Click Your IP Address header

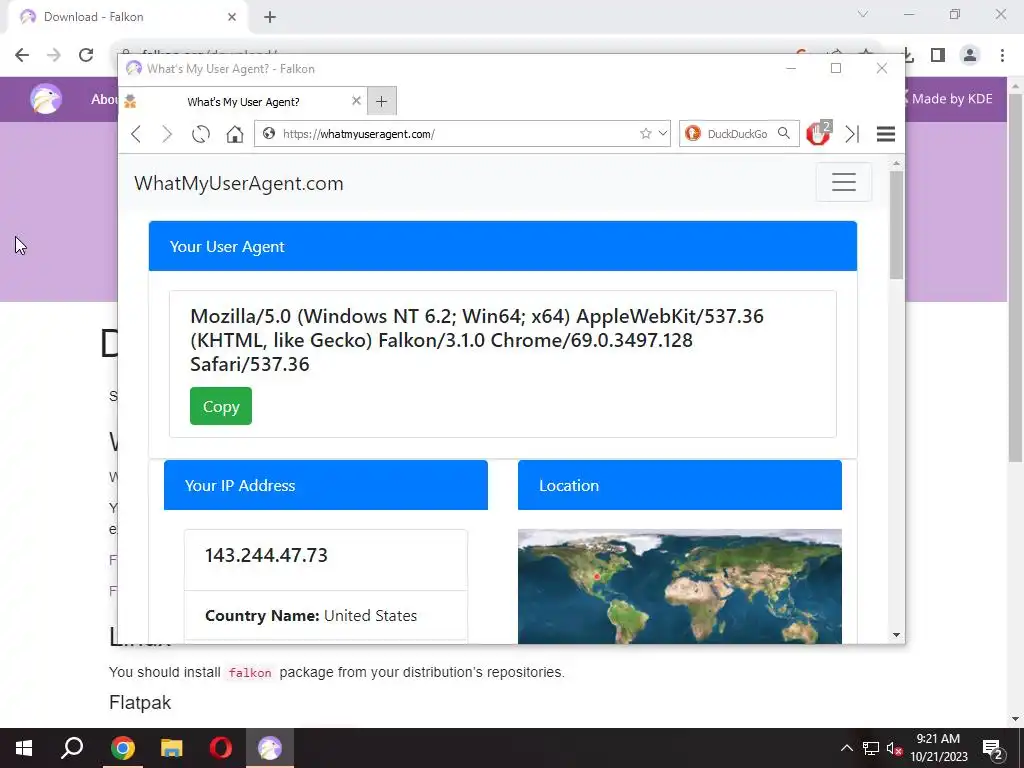(x=325, y=485)
